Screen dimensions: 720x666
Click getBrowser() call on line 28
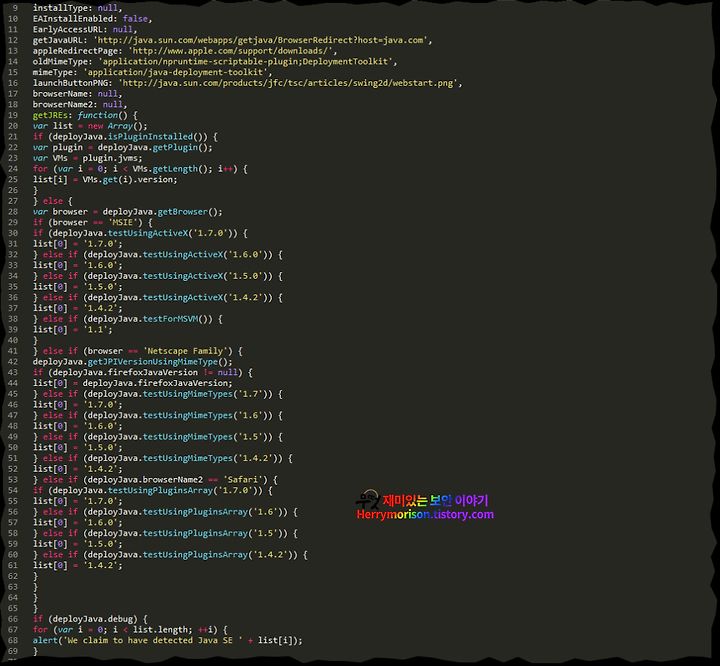click(x=190, y=212)
